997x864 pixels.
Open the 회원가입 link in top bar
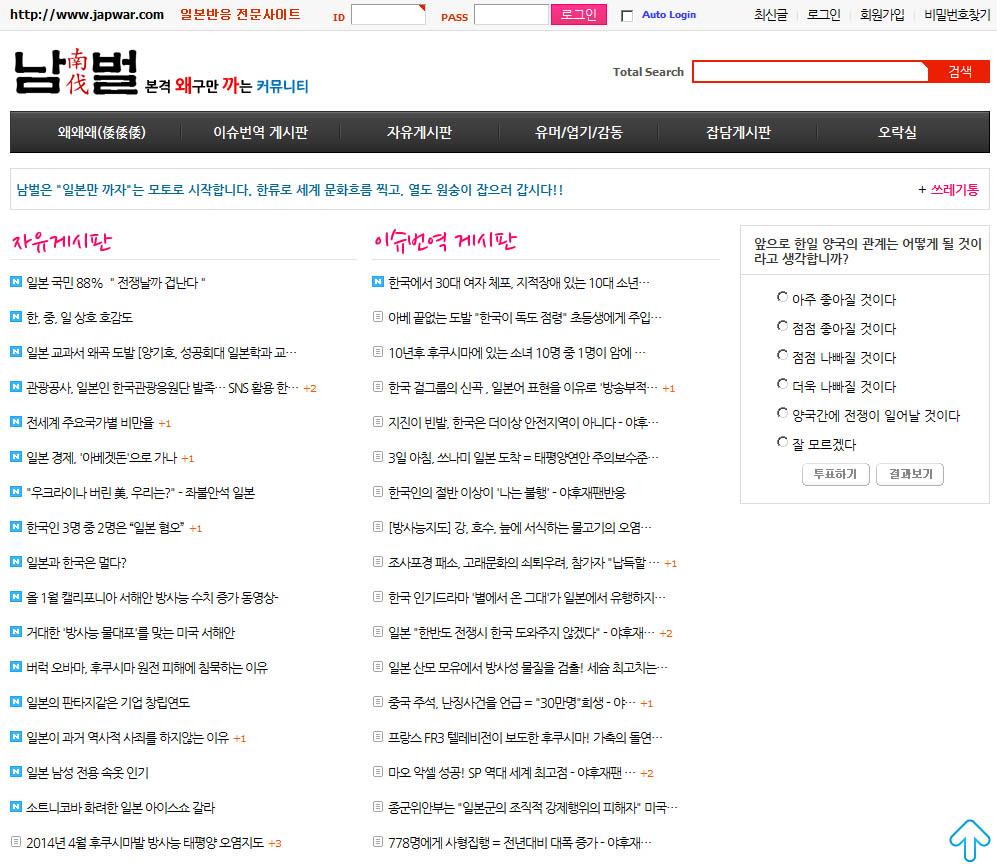[x=882, y=15]
